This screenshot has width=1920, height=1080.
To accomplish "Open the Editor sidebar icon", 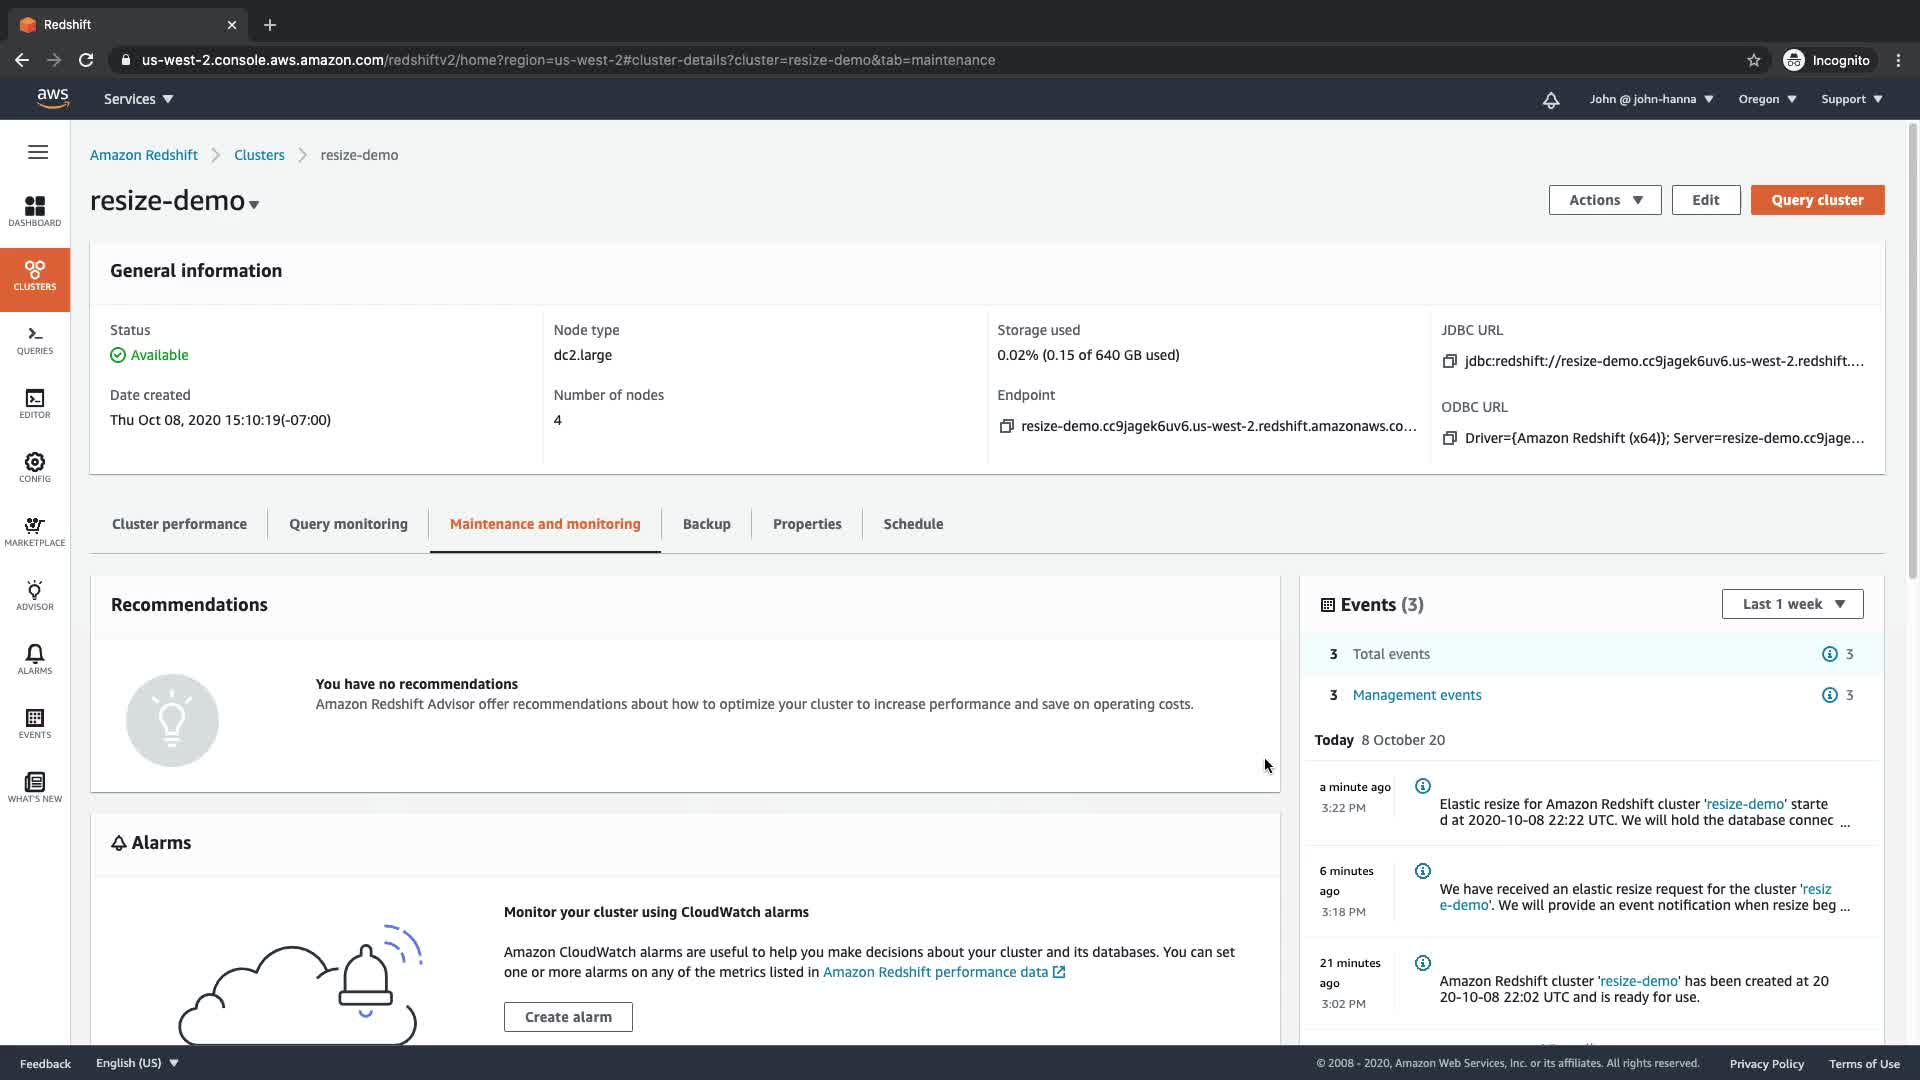I will (35, 403).
